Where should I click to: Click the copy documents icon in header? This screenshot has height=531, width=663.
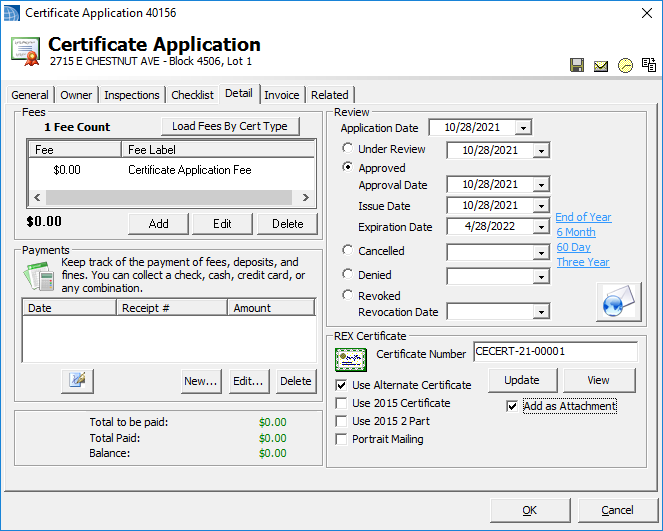pyautogui.click(x=649, y=65)
